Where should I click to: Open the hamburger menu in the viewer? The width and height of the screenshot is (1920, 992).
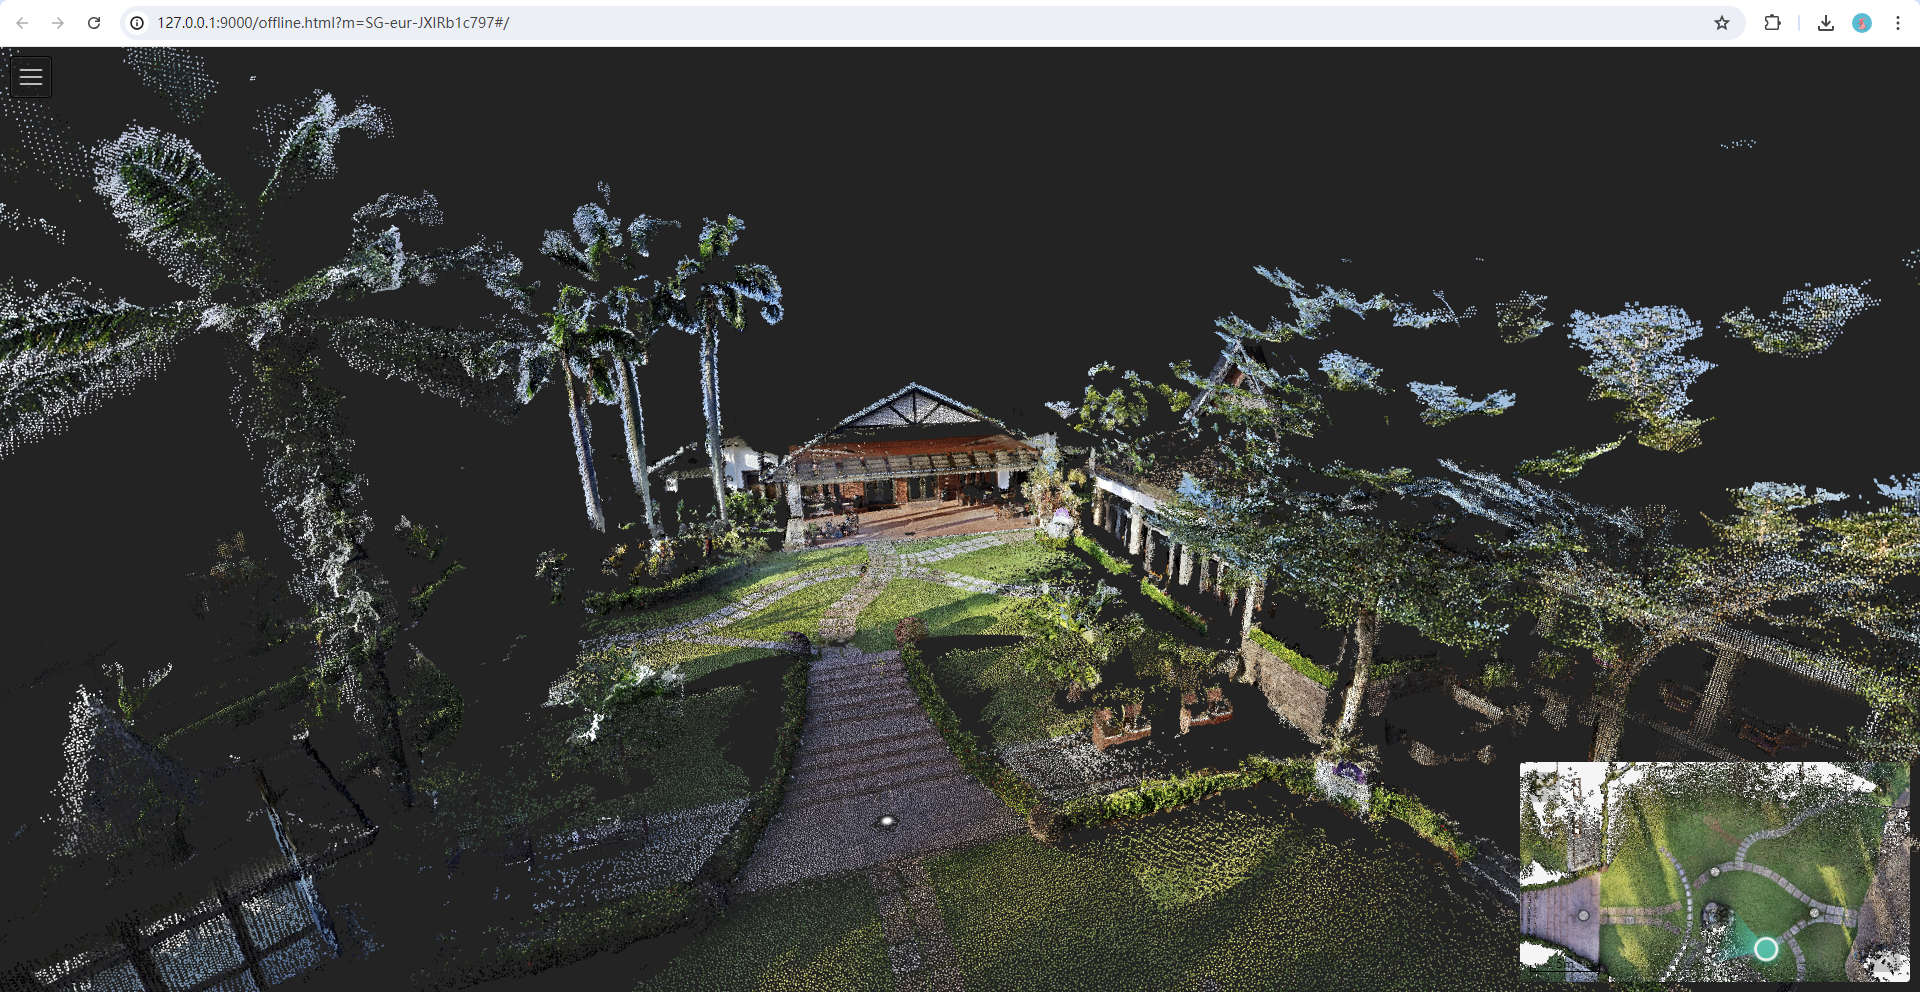coord(31,77)
